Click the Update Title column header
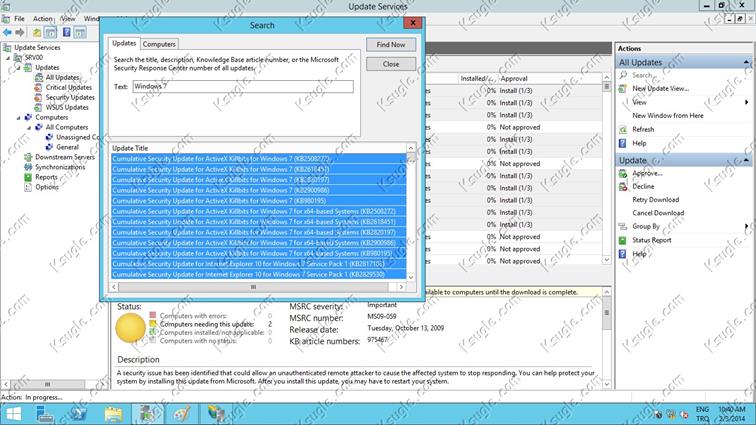The width and height of the screenshot is (756, 425). pos(258,148)
